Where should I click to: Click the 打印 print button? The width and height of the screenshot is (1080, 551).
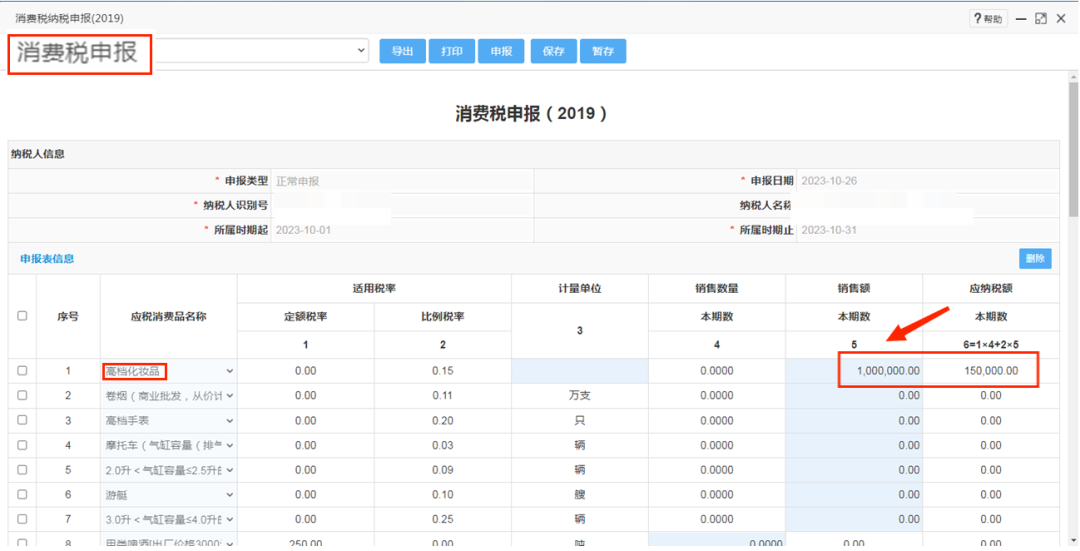(x=452, y=51)
